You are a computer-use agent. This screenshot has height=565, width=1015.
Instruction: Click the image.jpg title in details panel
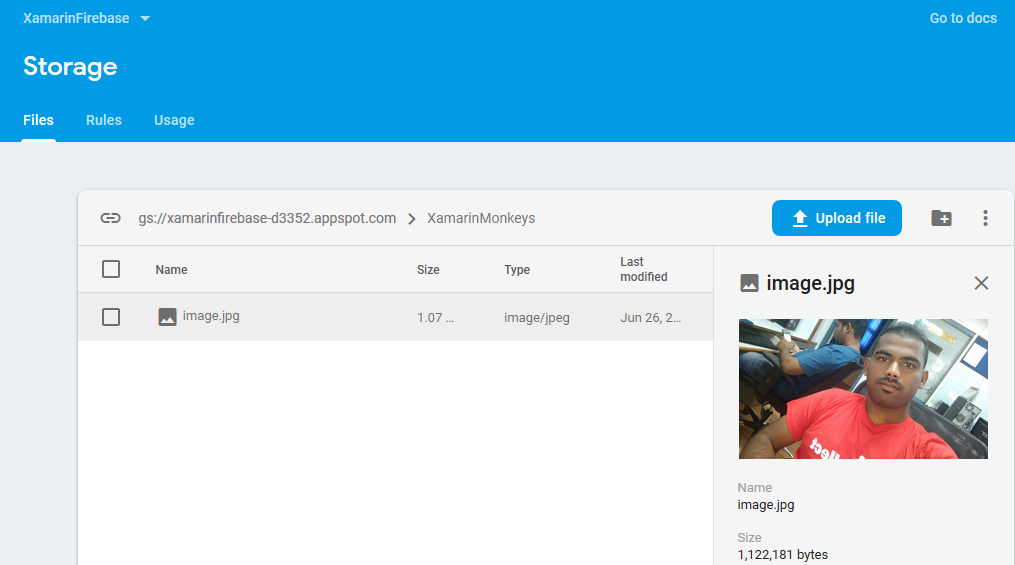tap(810, 283)
